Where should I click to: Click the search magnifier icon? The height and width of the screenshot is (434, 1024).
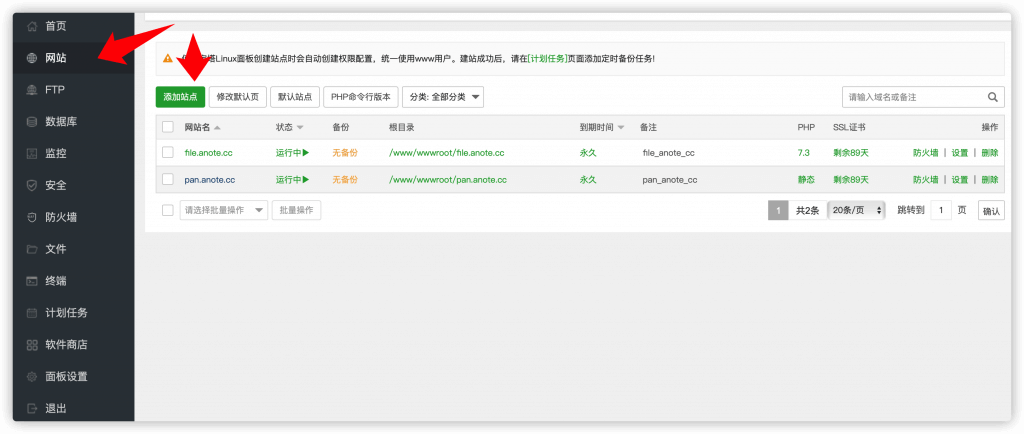tap(993, 97)
